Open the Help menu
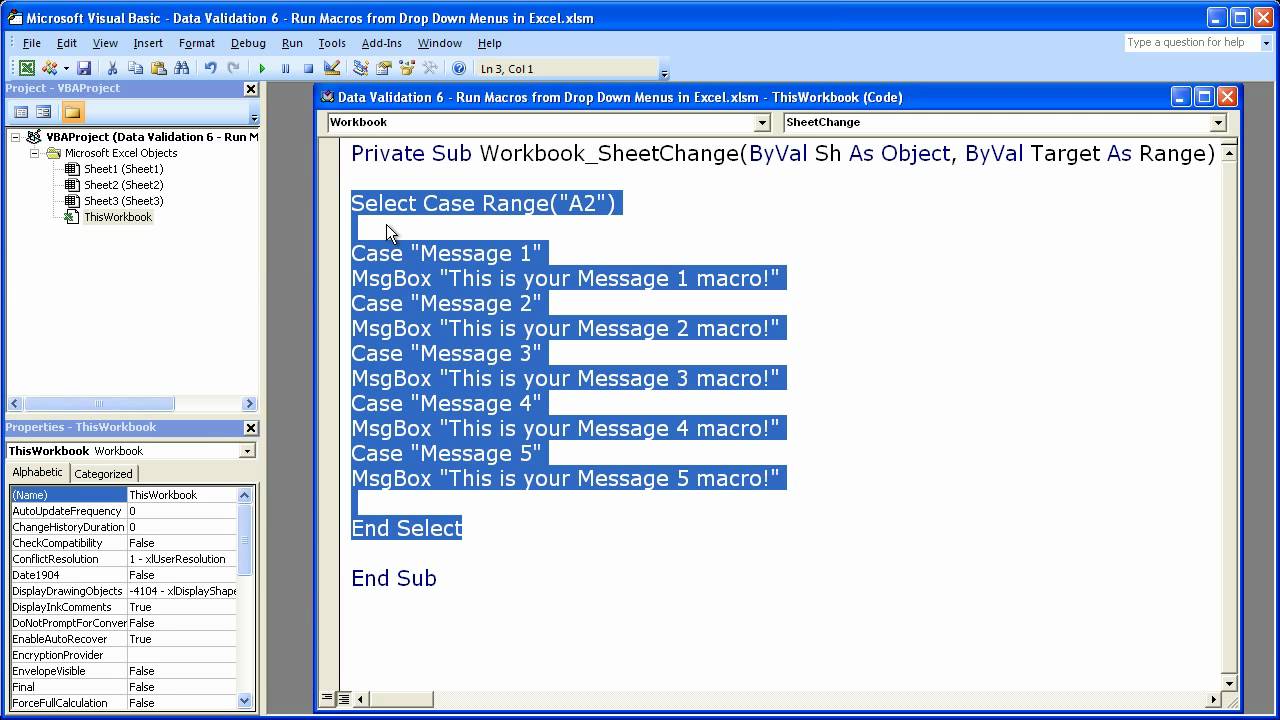The height and width of the screenshot is (720, 1280). point(489,43)
